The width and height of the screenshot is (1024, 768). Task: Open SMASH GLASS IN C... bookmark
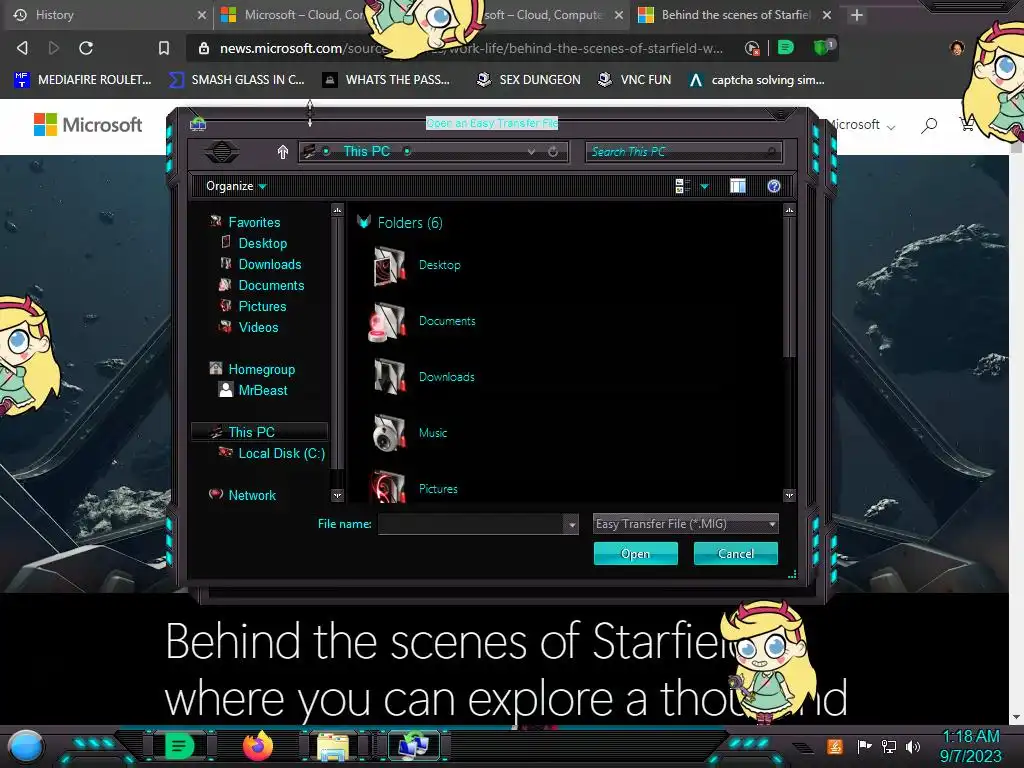tap(236, 80)
